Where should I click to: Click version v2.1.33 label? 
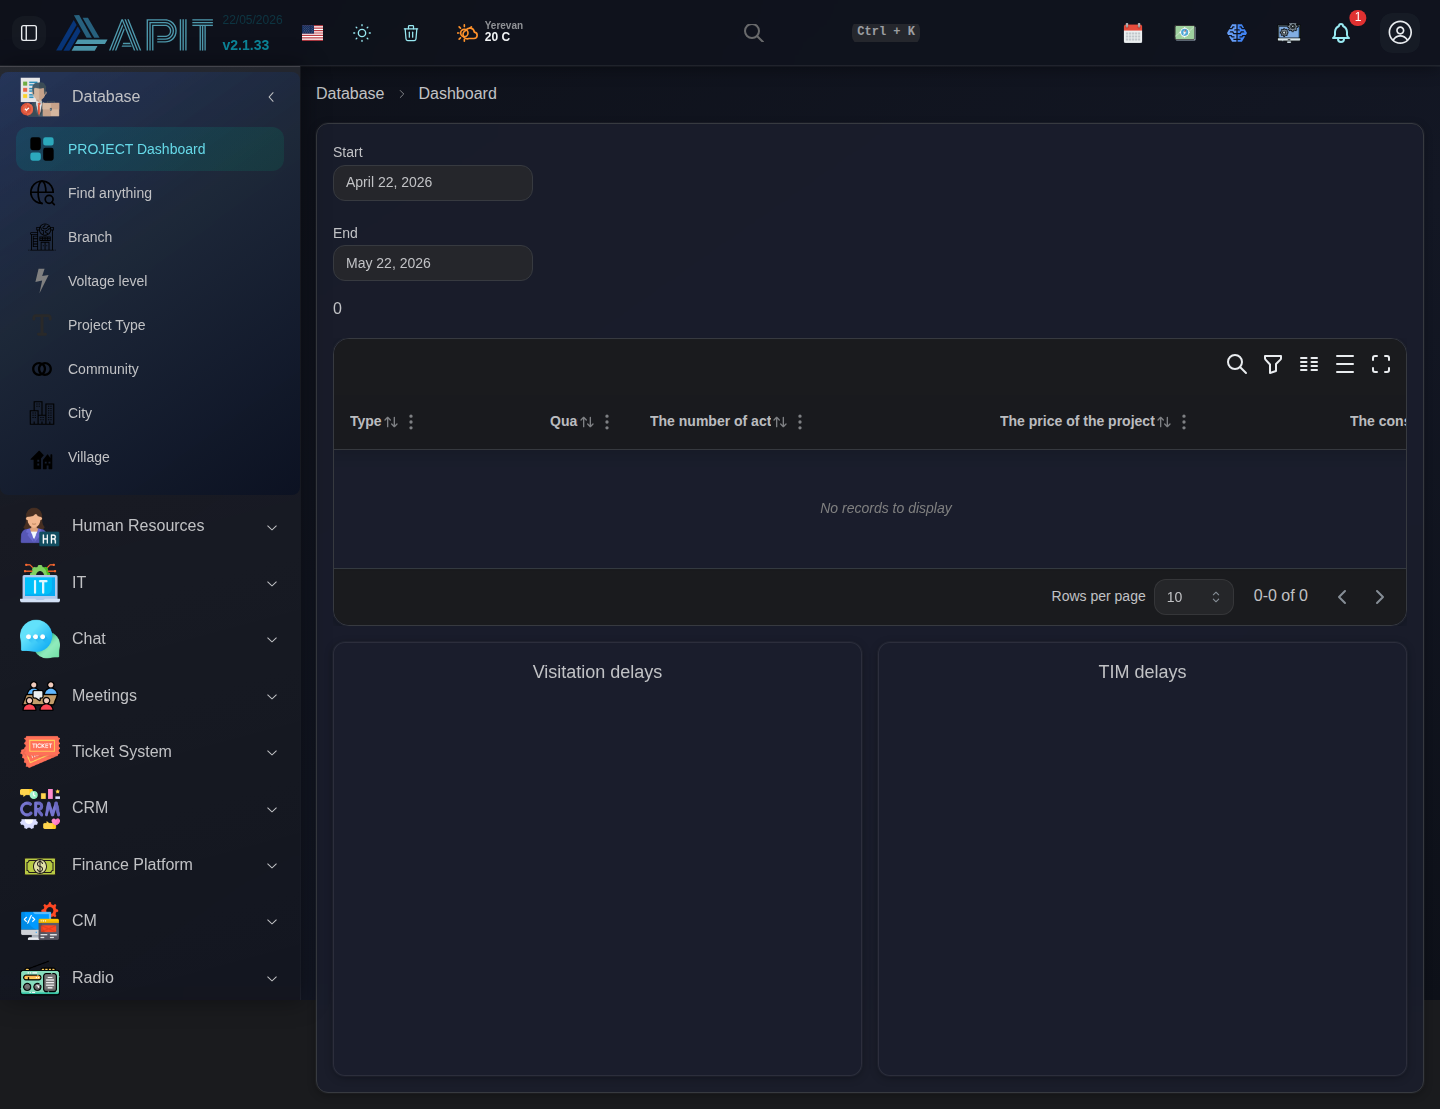246,45
